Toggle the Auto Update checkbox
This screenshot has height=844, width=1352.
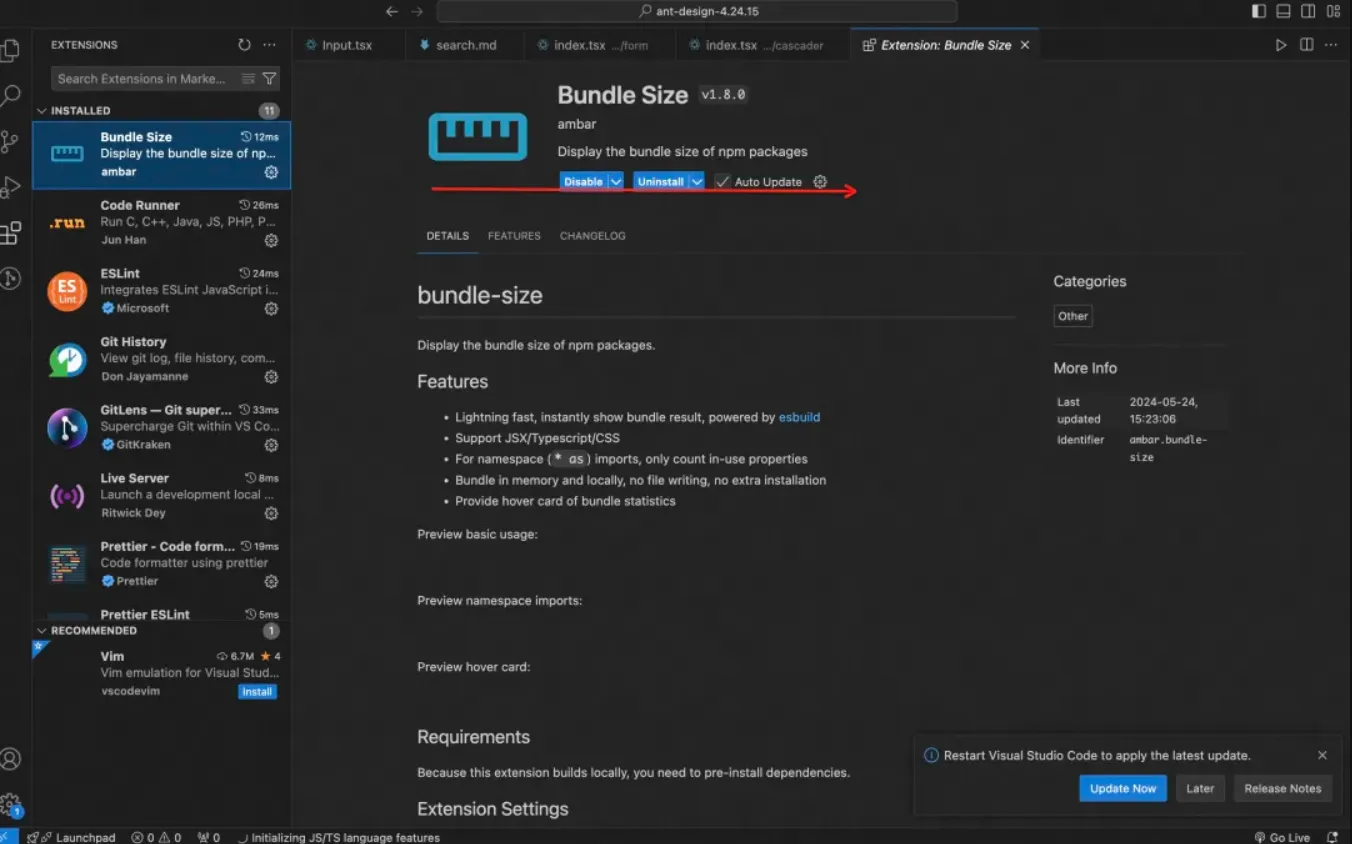click(x=722, y=182)
